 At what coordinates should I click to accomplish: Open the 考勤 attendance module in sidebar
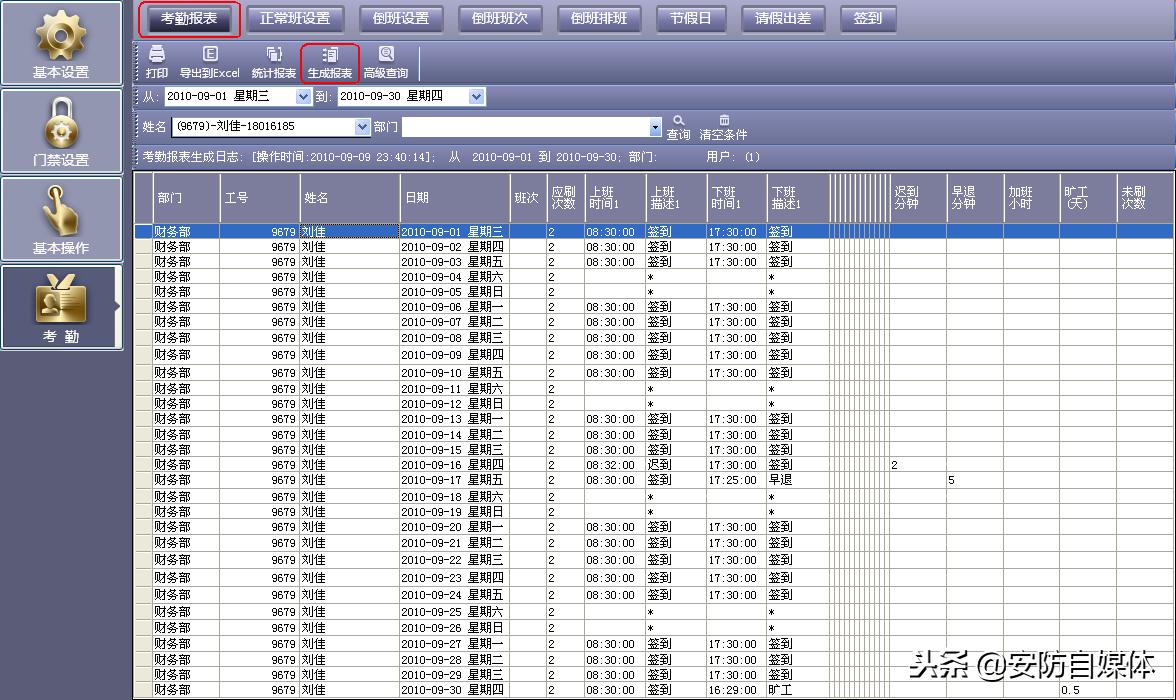click(x=62, y=306)
